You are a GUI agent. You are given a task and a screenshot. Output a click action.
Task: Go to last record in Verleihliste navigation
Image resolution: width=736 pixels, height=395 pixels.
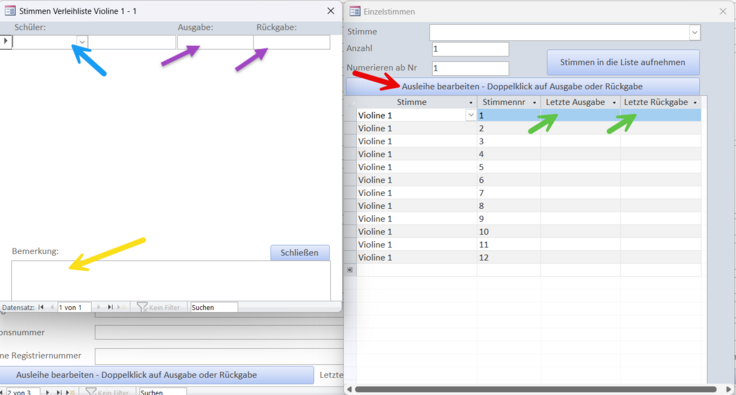tap(110, 307)
